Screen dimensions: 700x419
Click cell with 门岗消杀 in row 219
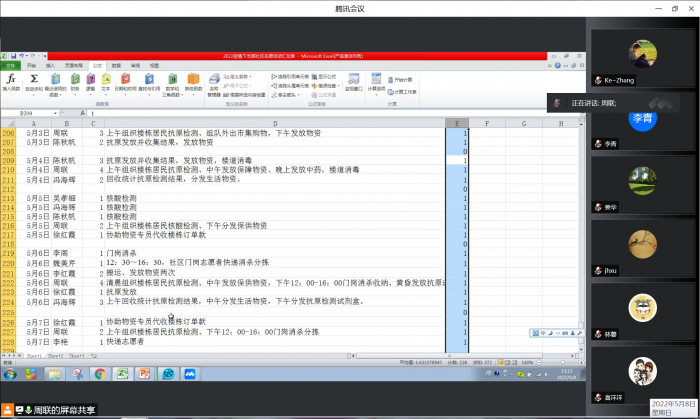(x=275, y=253)
